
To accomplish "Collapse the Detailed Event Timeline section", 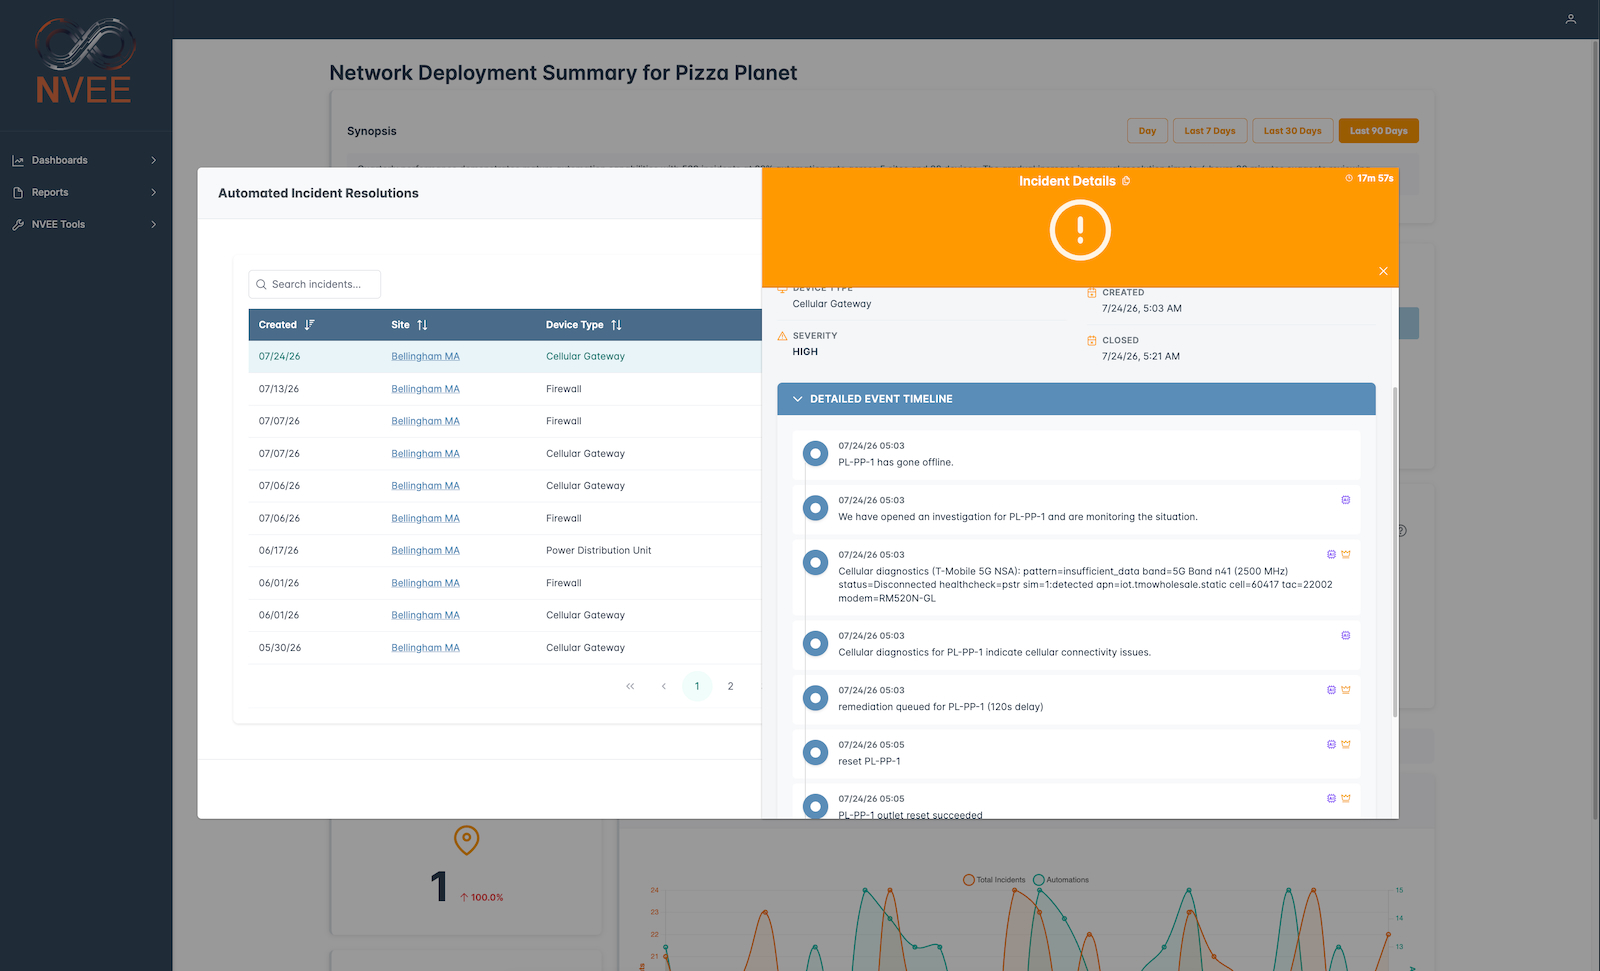I will (1076, 399).
